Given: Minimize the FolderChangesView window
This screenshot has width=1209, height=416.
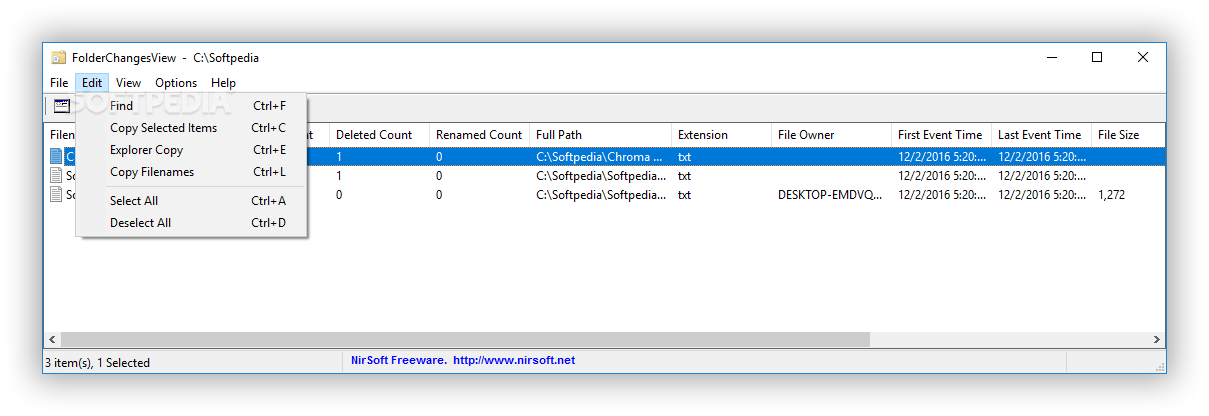Looking at the screenshot, I should click(1051, 58).
